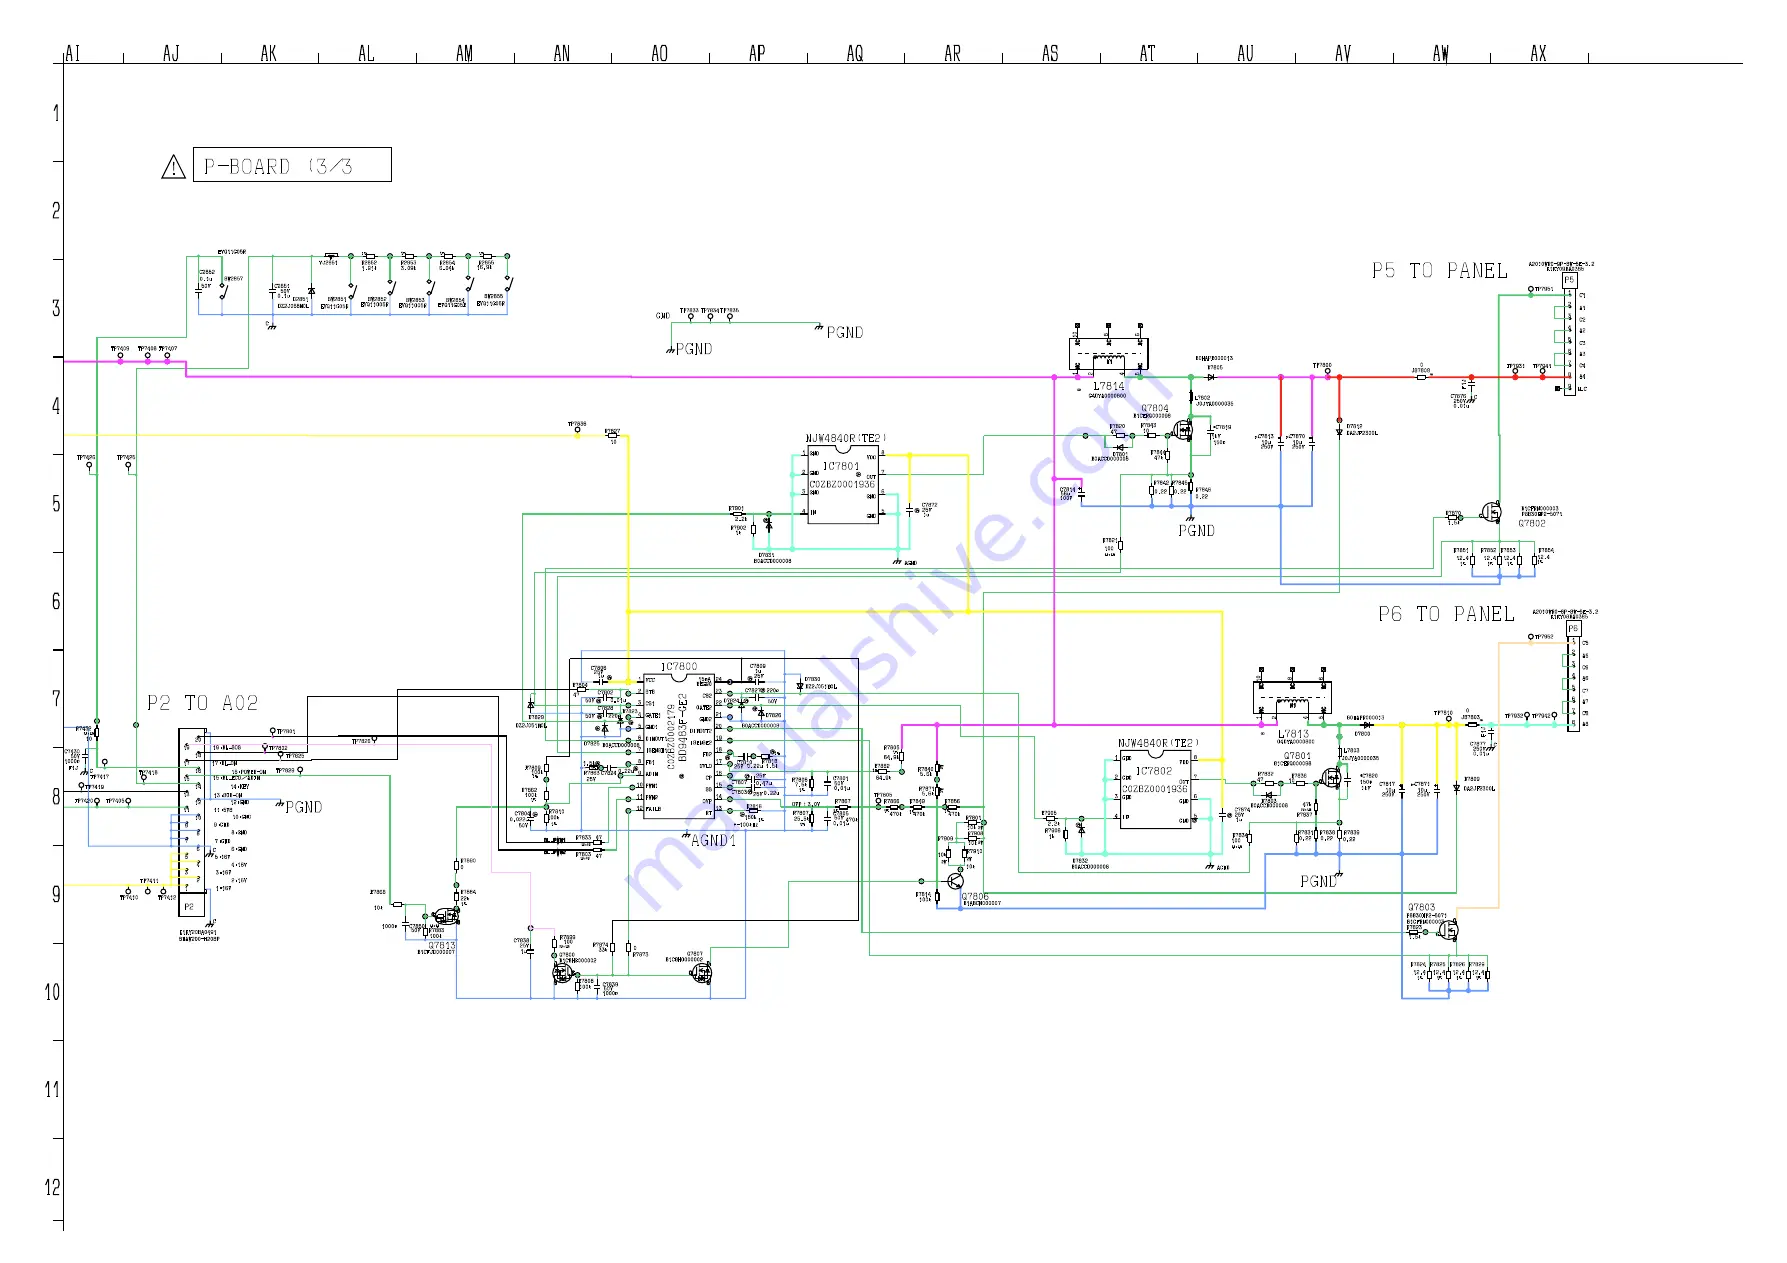
Task: Click the PGND label below Q7804
Action: 1196,531
